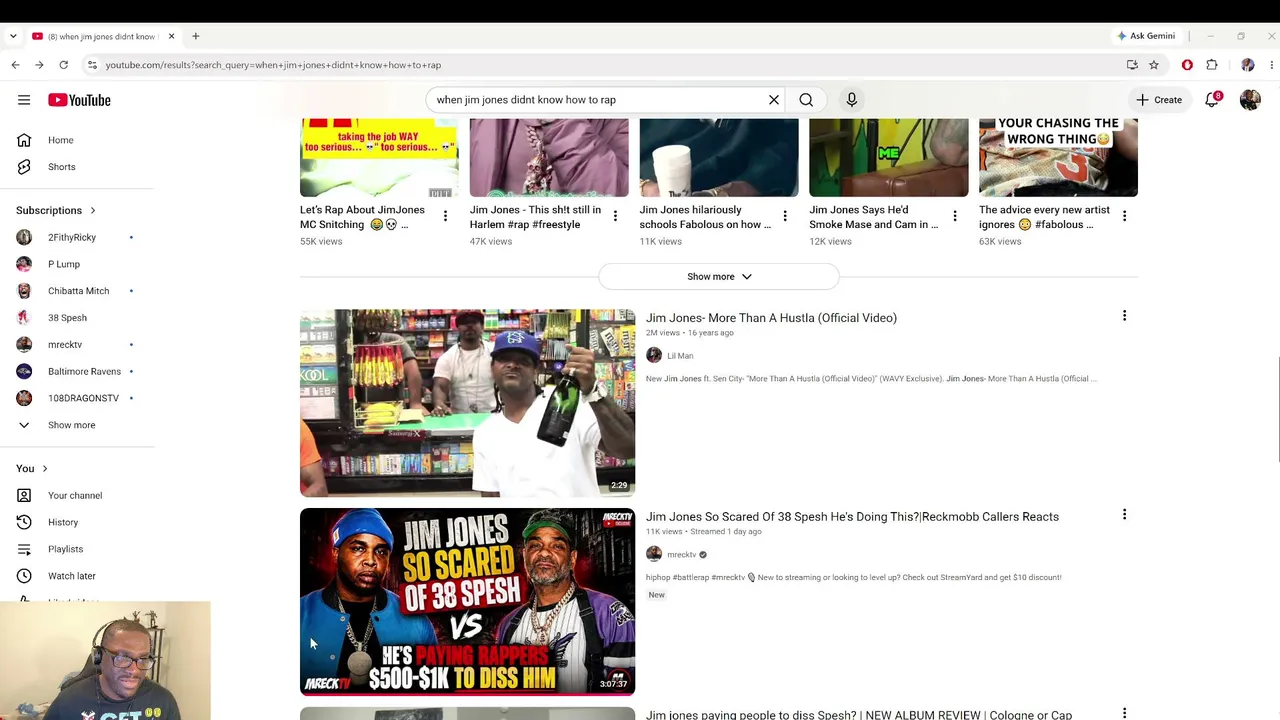
Task: View site information icon in address bar
Action: click(x=92, y=65)
